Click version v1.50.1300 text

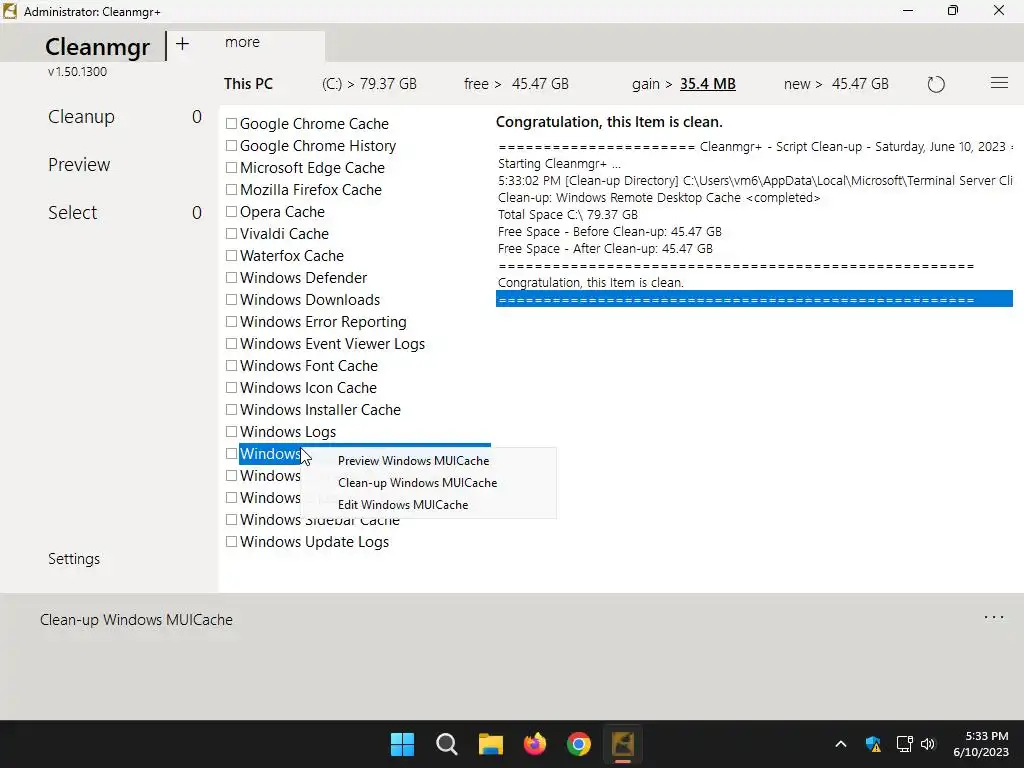(77, 72)
